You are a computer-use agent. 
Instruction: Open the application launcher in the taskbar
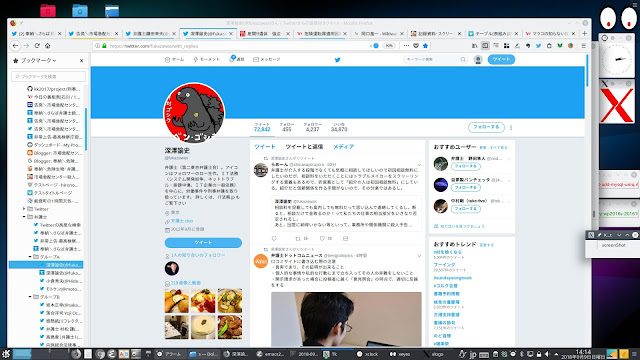pyautogui.click(x=6, y=354)
